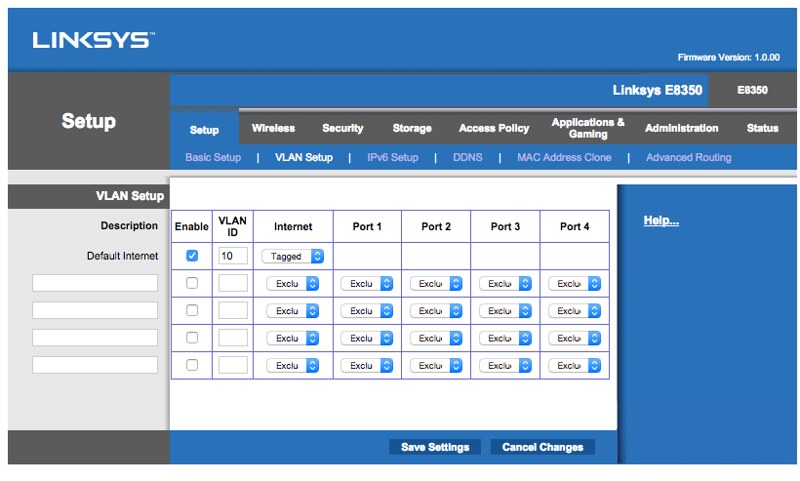Tick the last VLAN row enable checkbox

[x=192, y=365]
